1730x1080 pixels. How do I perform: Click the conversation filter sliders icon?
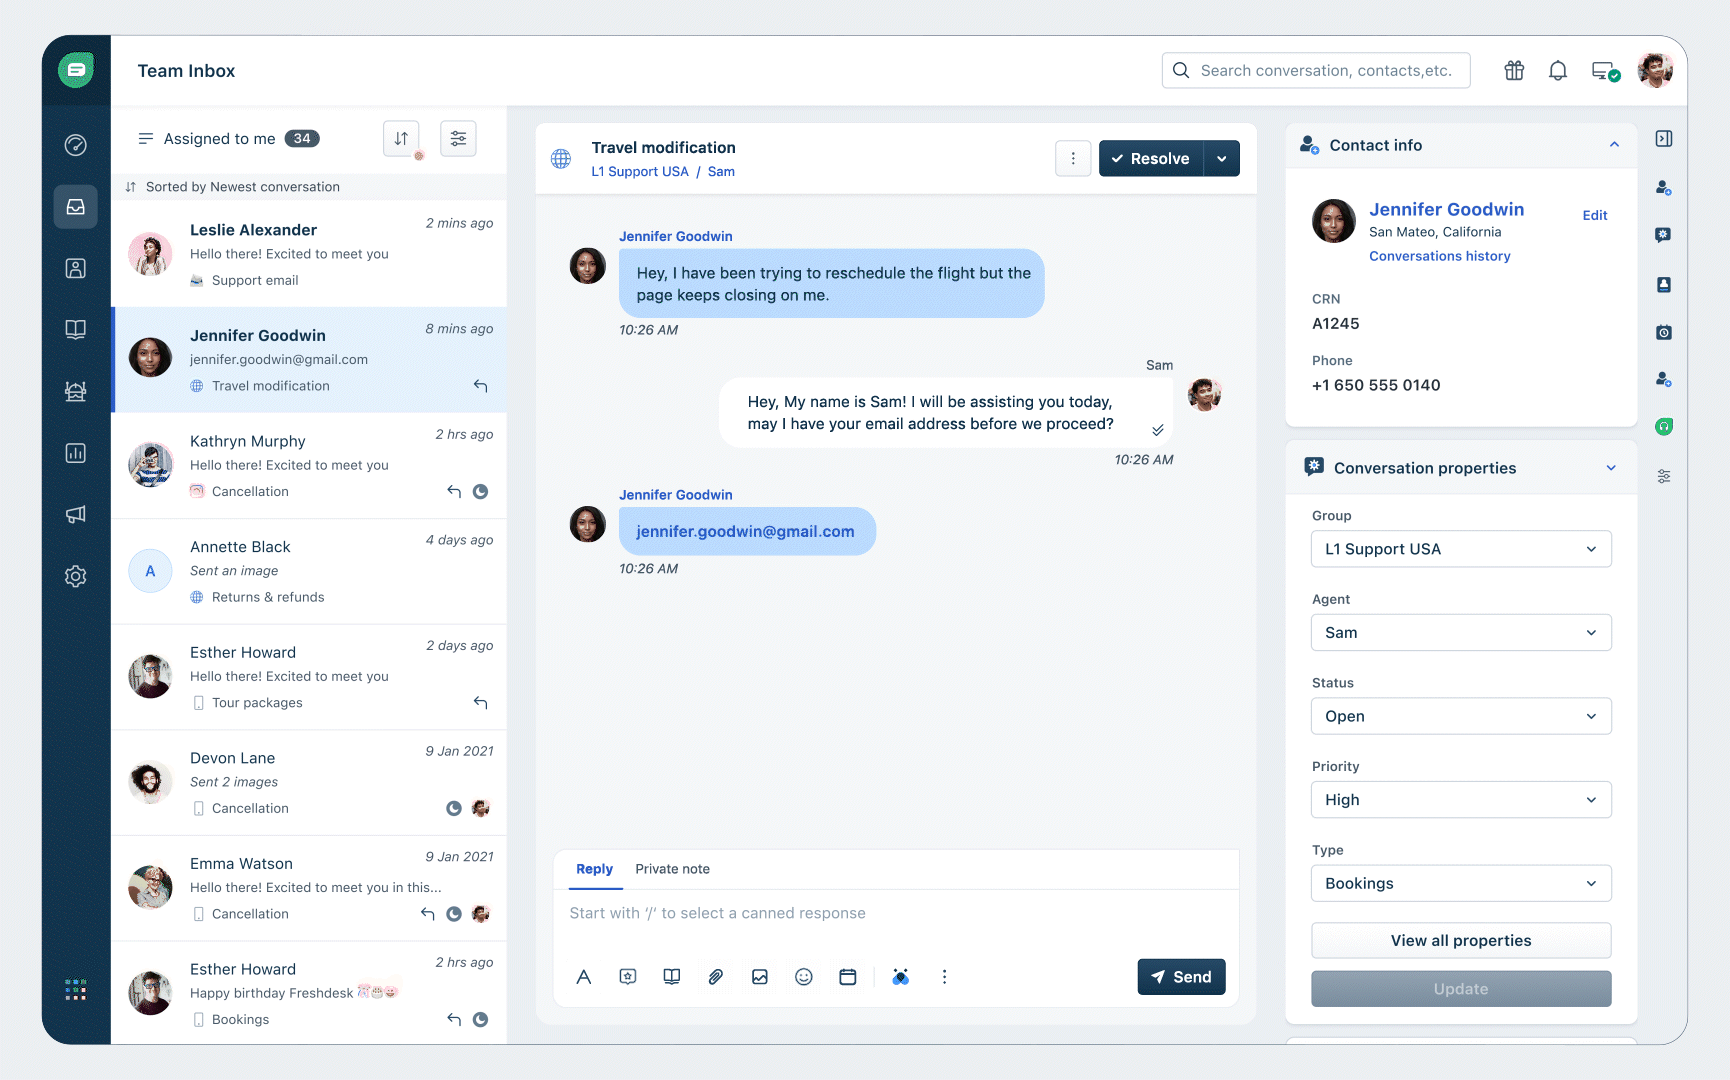pyautogui.click(x=458, y=139)
